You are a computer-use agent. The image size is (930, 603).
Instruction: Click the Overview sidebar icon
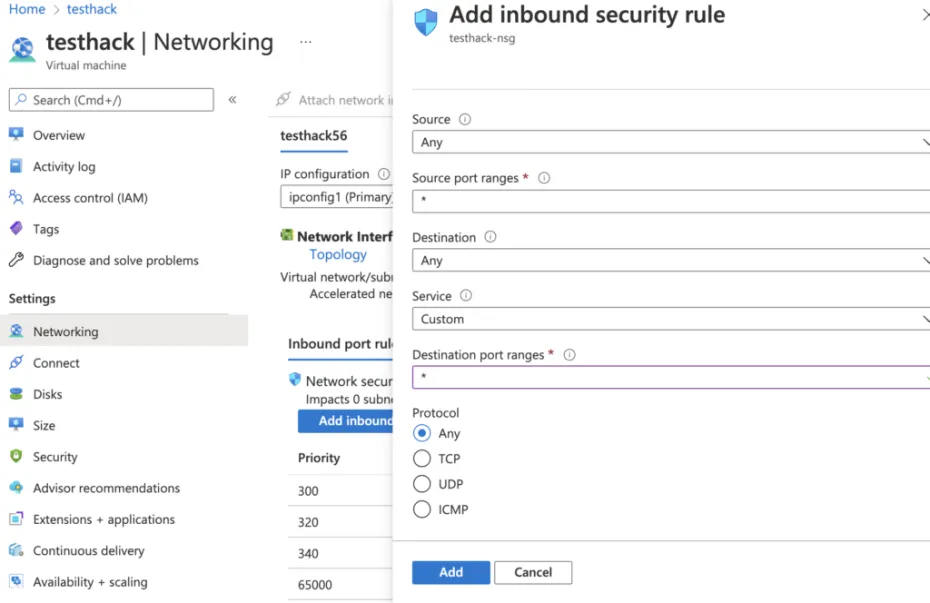point(16,135)
